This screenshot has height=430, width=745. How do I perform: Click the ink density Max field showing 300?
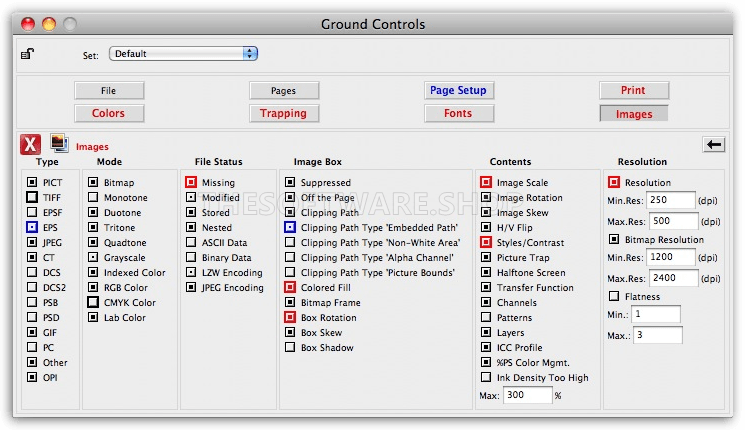point(527,395)
